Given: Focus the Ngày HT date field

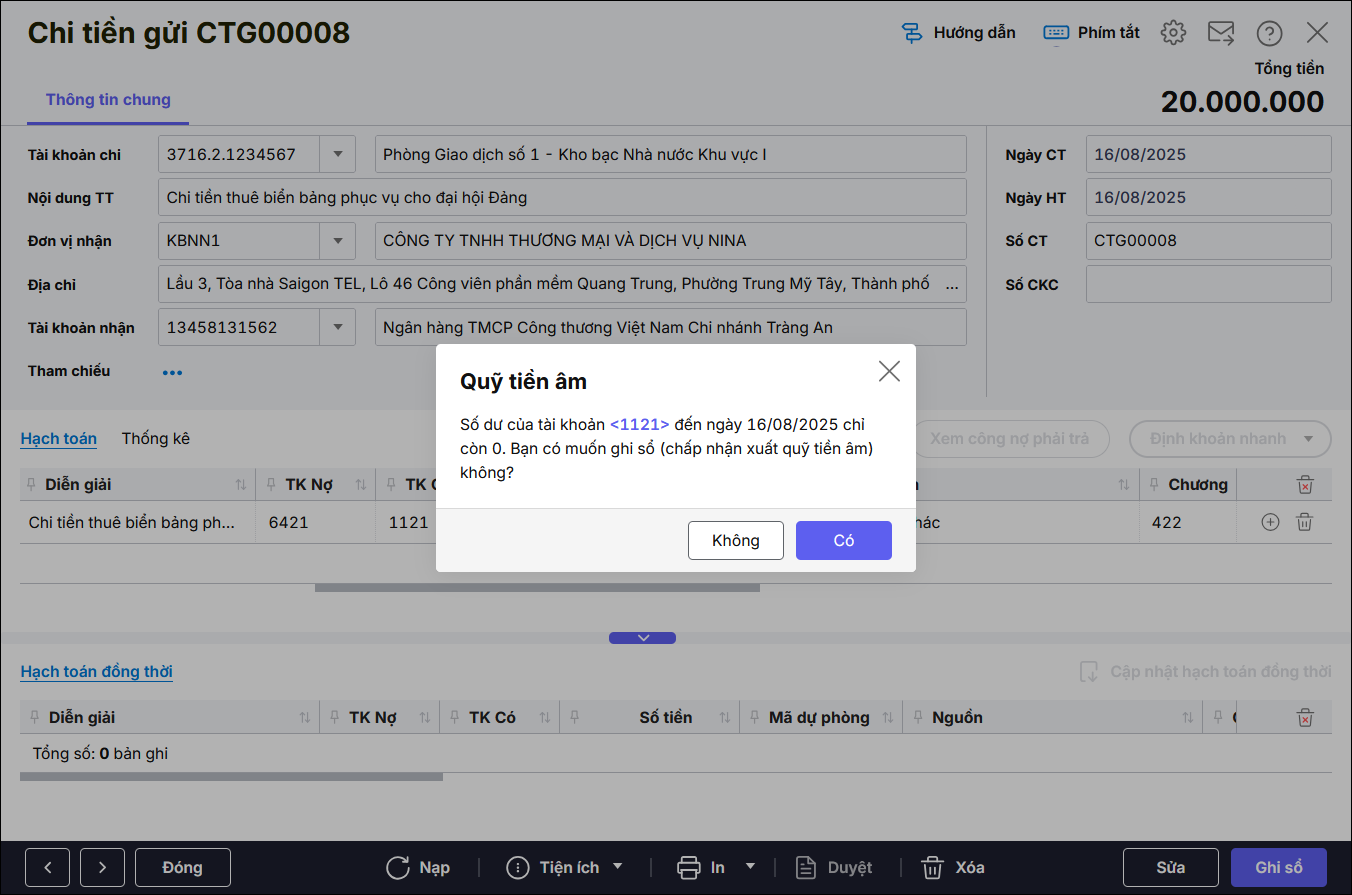Looking at the screenshot, I should (1208, 197).
